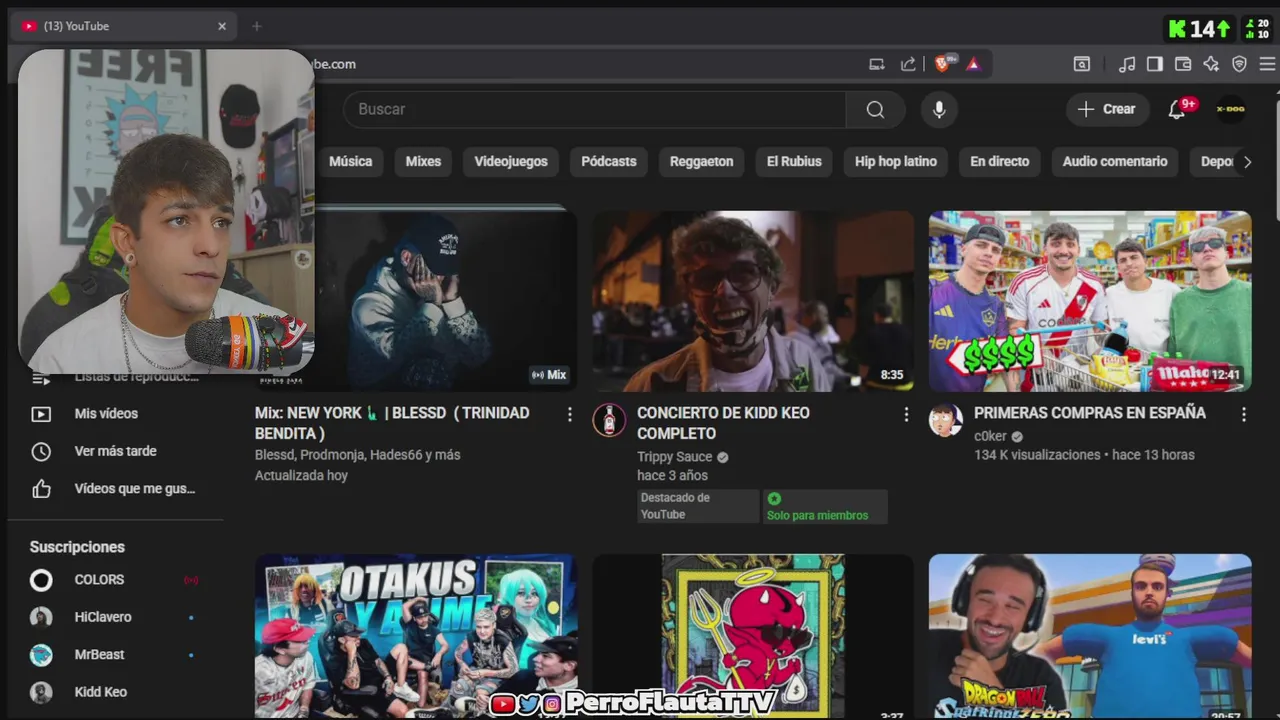Screen dimensions: 1280x720
Task: Start voice search with the microphone
Action: 939,109
